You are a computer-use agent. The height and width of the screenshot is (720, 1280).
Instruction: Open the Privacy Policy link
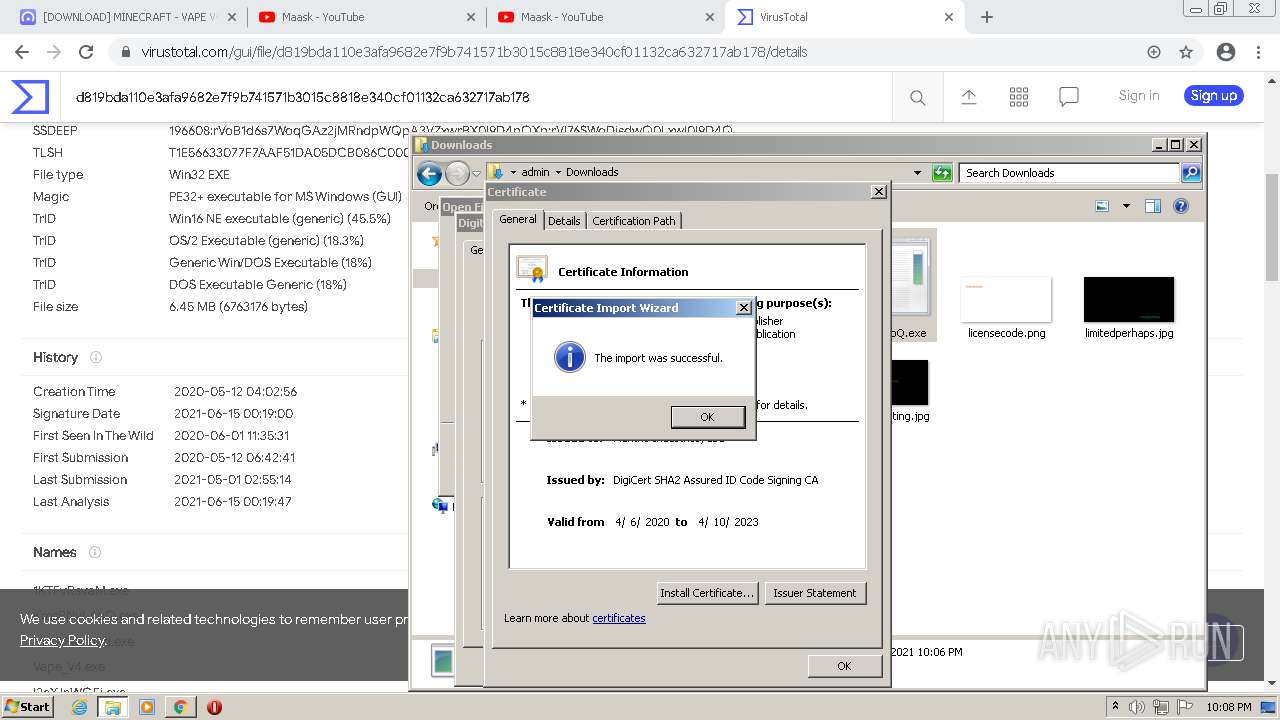62,640
